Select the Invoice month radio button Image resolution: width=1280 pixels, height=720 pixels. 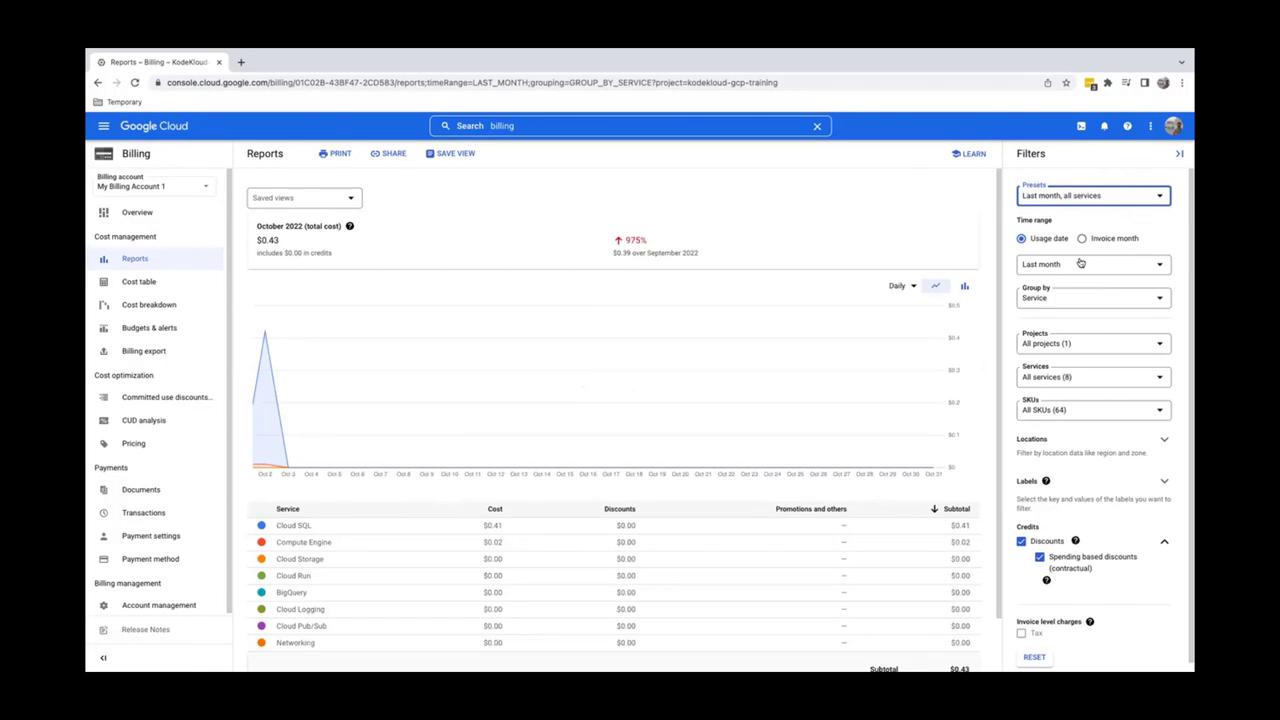(x=1082, y=239)
